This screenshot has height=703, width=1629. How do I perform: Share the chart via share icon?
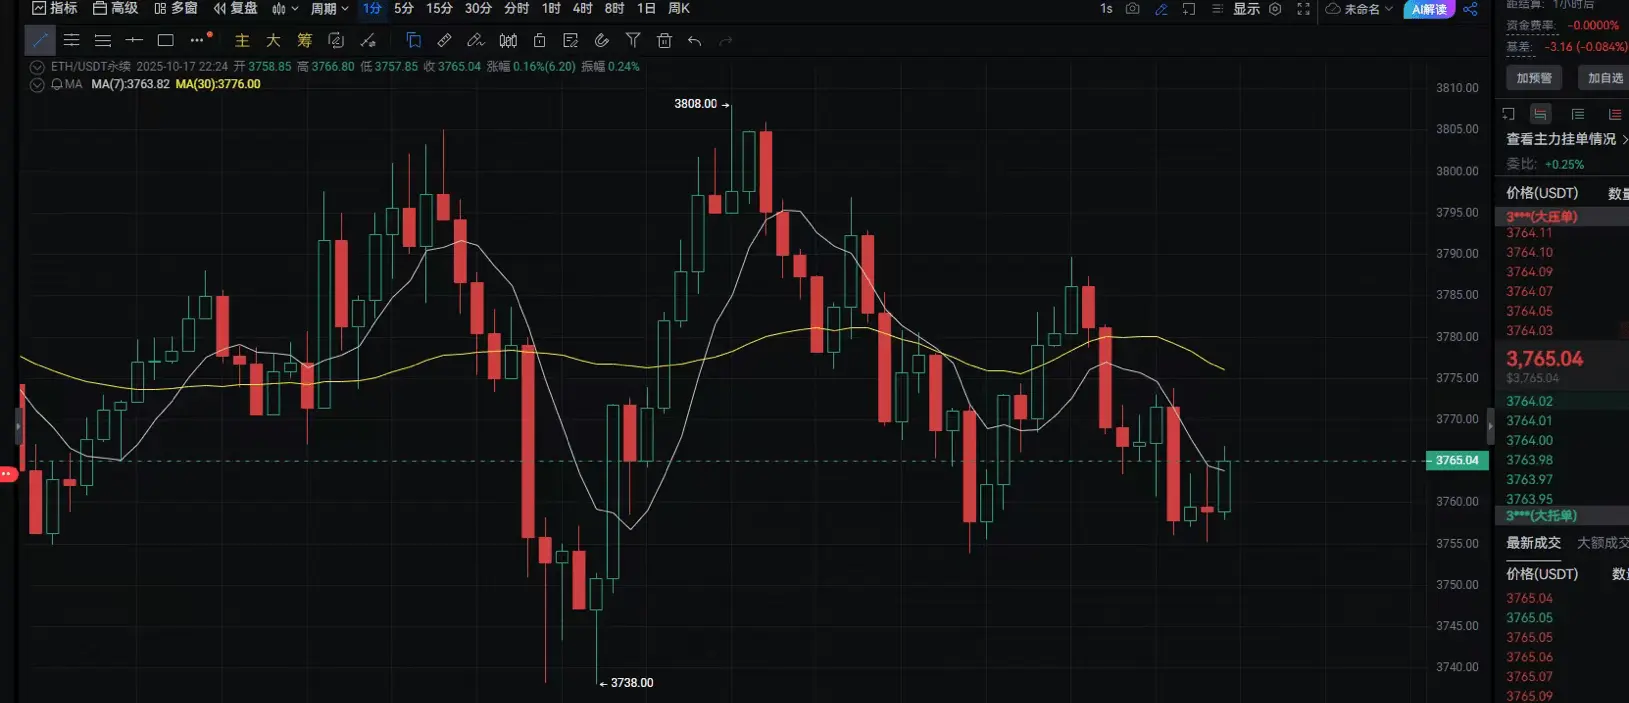coord(1470,8)
